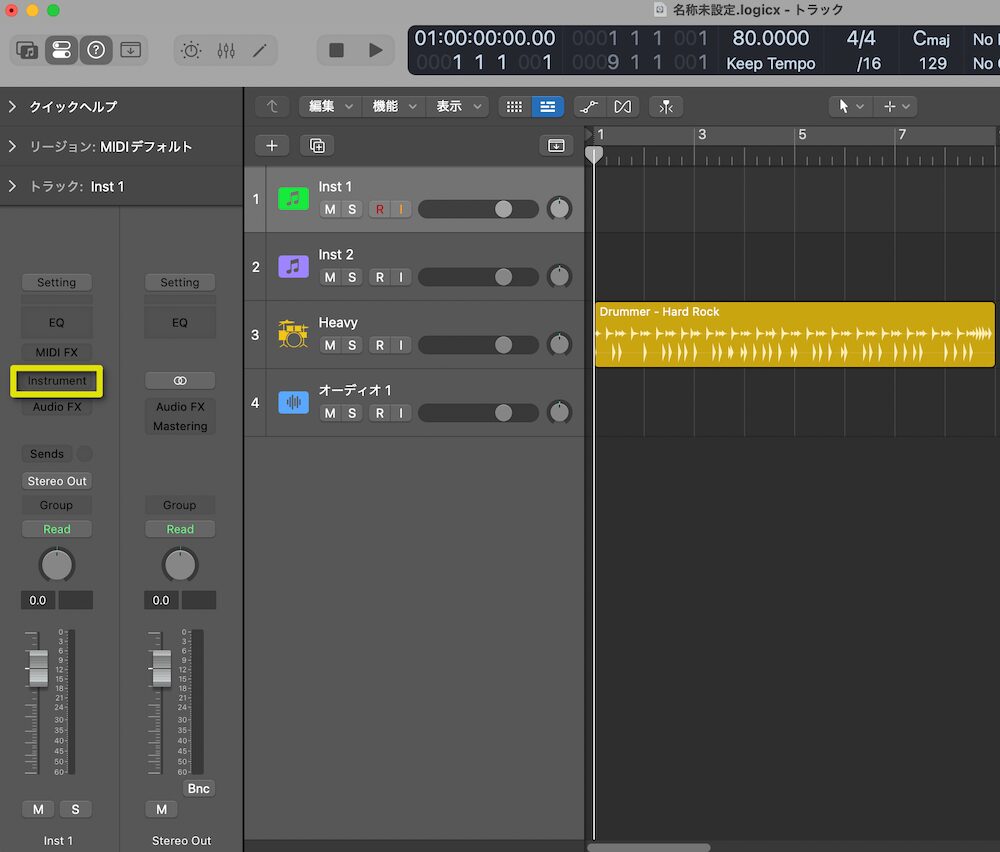Click the Inst 1 track volume slider

coord(478,209)
